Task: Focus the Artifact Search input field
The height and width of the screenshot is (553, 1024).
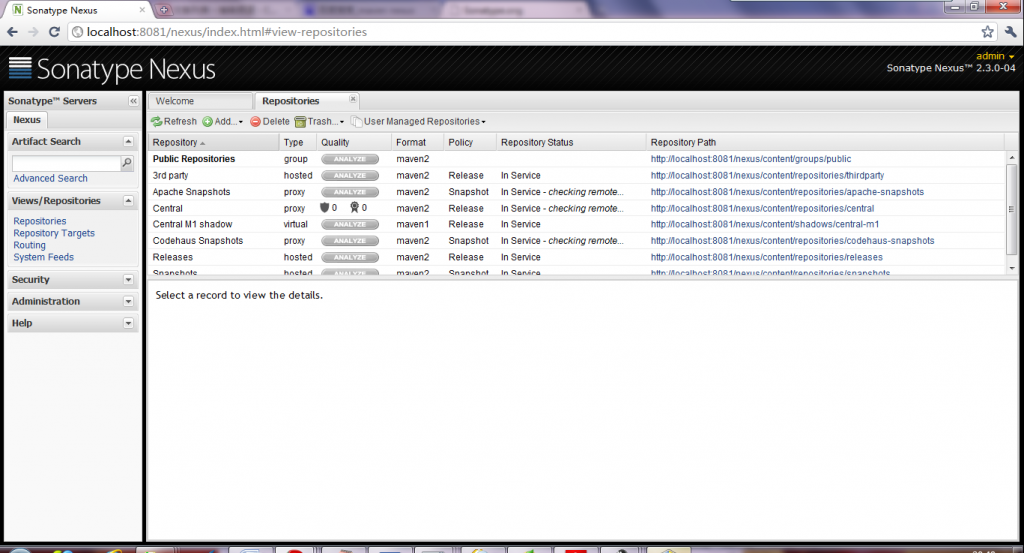Action: [67, 163]
